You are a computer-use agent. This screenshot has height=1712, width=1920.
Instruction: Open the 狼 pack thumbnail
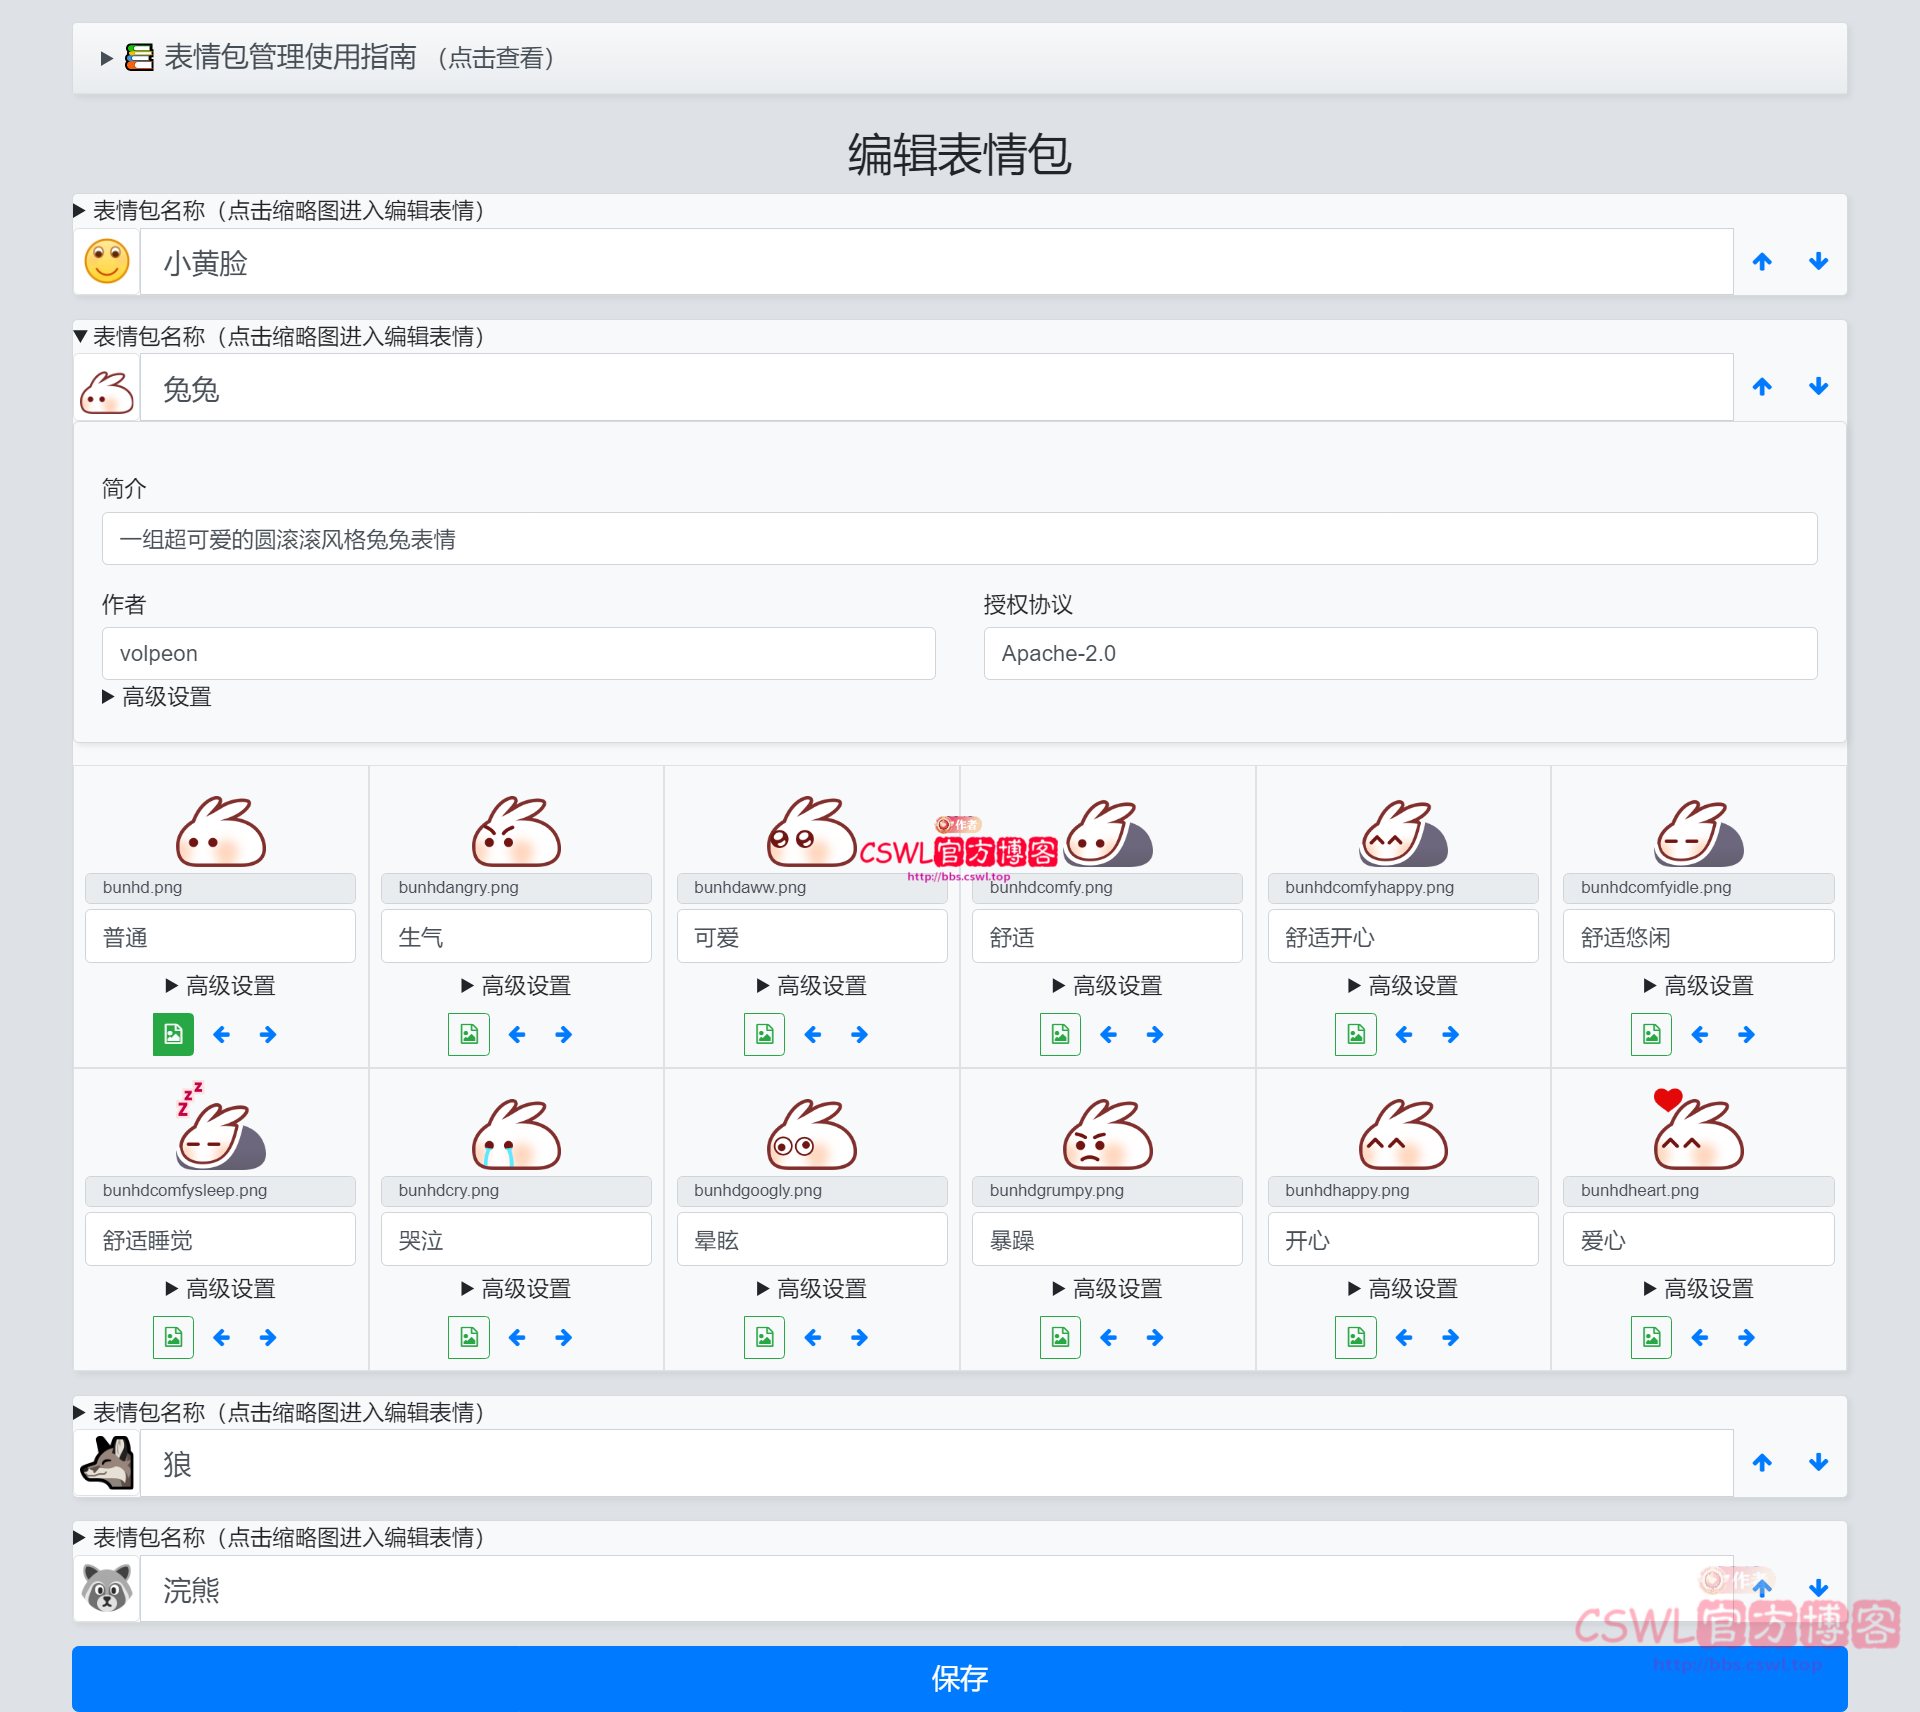107,1463
